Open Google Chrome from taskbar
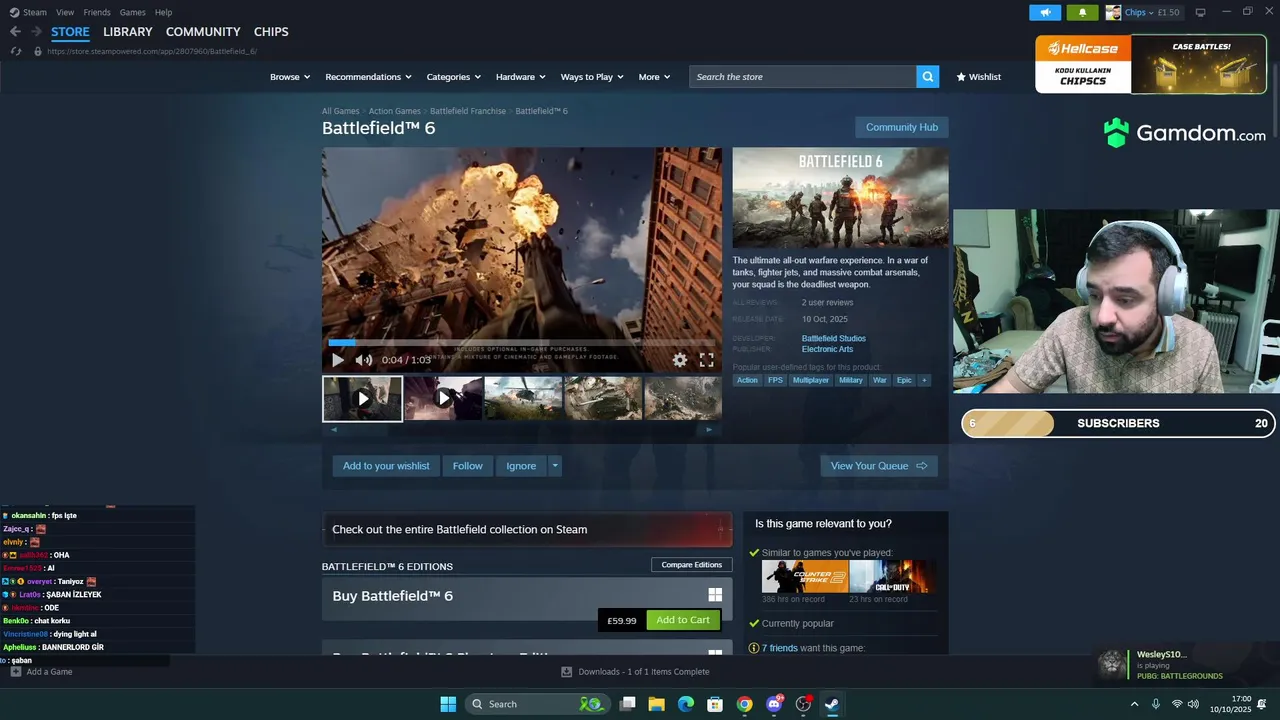1280x720 pixels. pyautogui.click(x=744, y=704)
